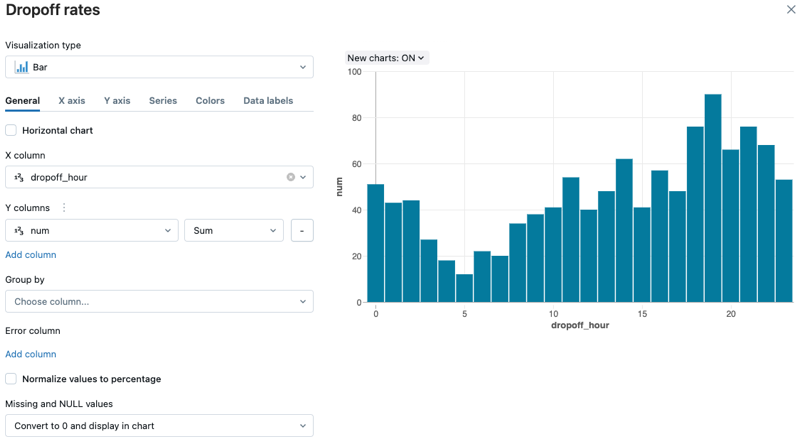Screen dimensions: 800x442
Task: Click Add column under Y columns
Action: (x=31, y=255)
